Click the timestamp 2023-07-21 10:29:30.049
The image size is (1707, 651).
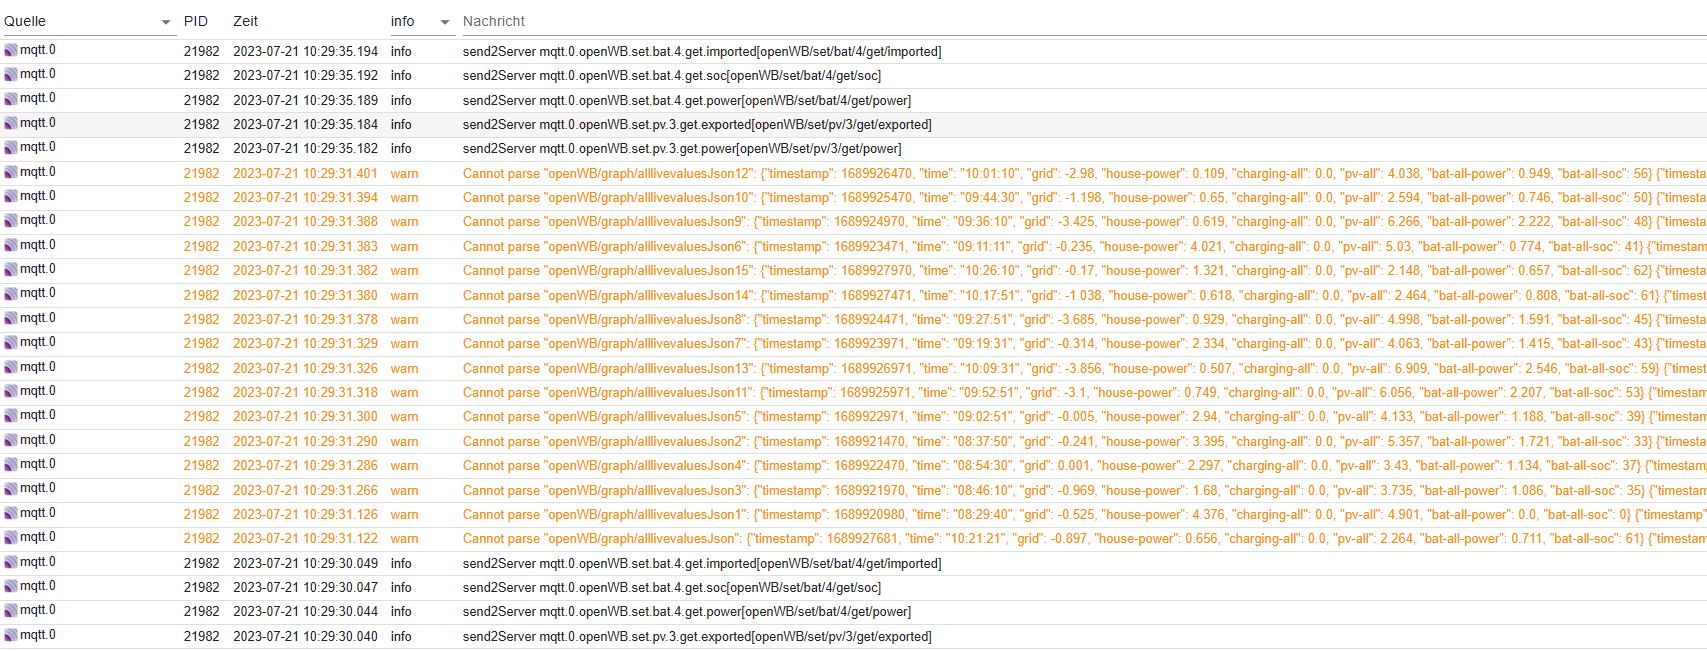(x=305, y=564)
